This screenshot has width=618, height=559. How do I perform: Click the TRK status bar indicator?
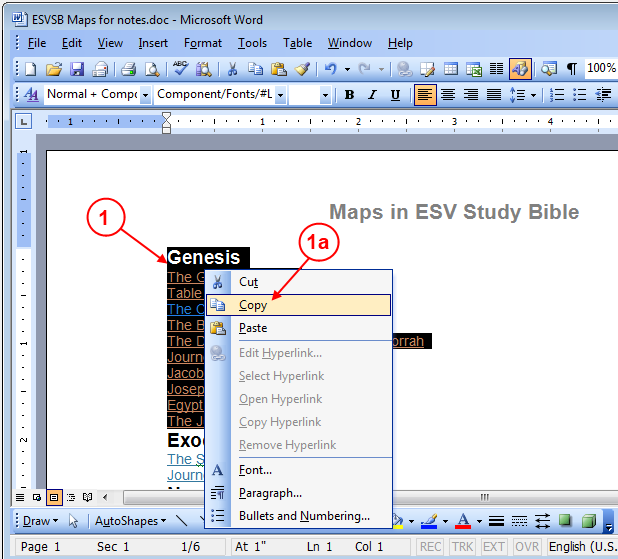pyautogui.click(x=462, y=546)
